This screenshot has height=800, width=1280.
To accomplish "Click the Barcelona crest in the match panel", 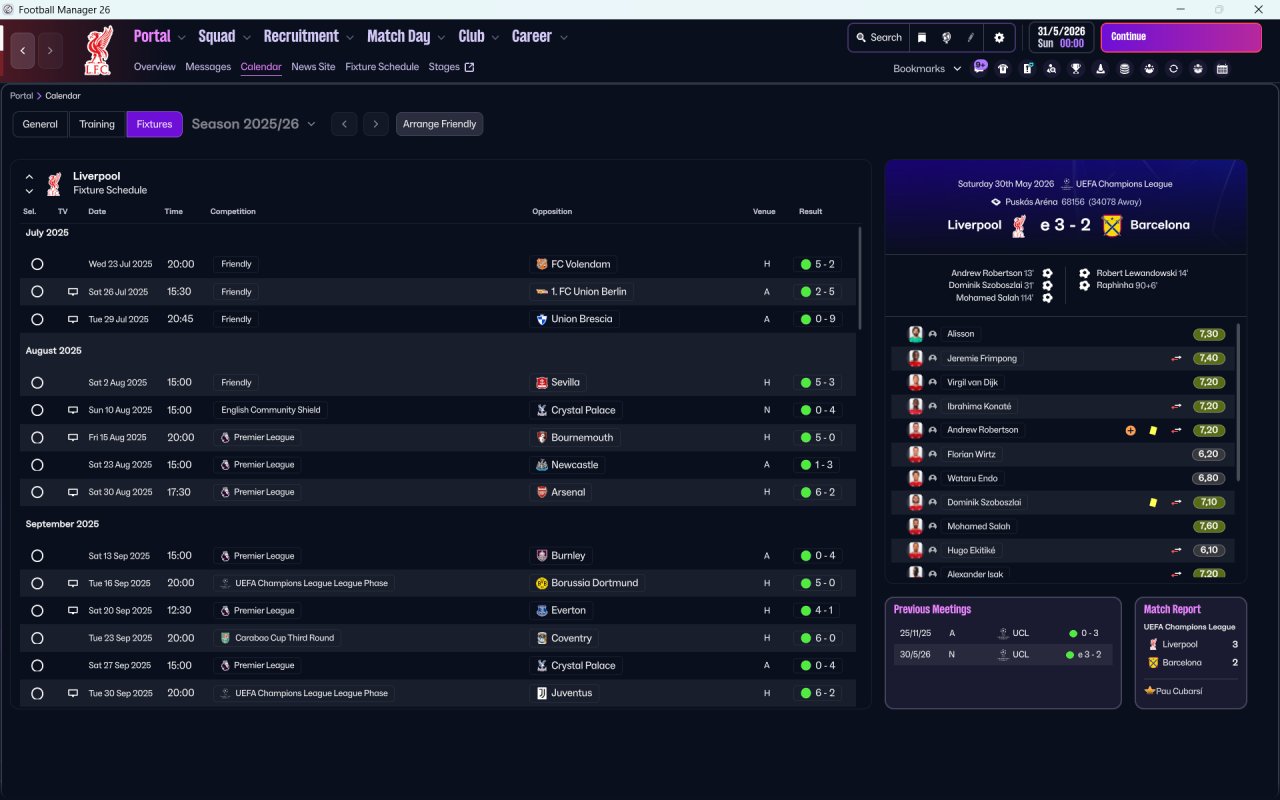I will (x=1111, y=225).
